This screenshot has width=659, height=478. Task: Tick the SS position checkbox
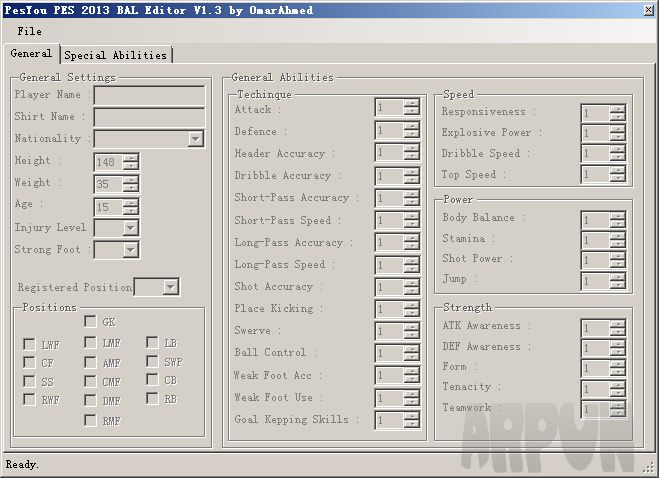(x=29, y=381)
